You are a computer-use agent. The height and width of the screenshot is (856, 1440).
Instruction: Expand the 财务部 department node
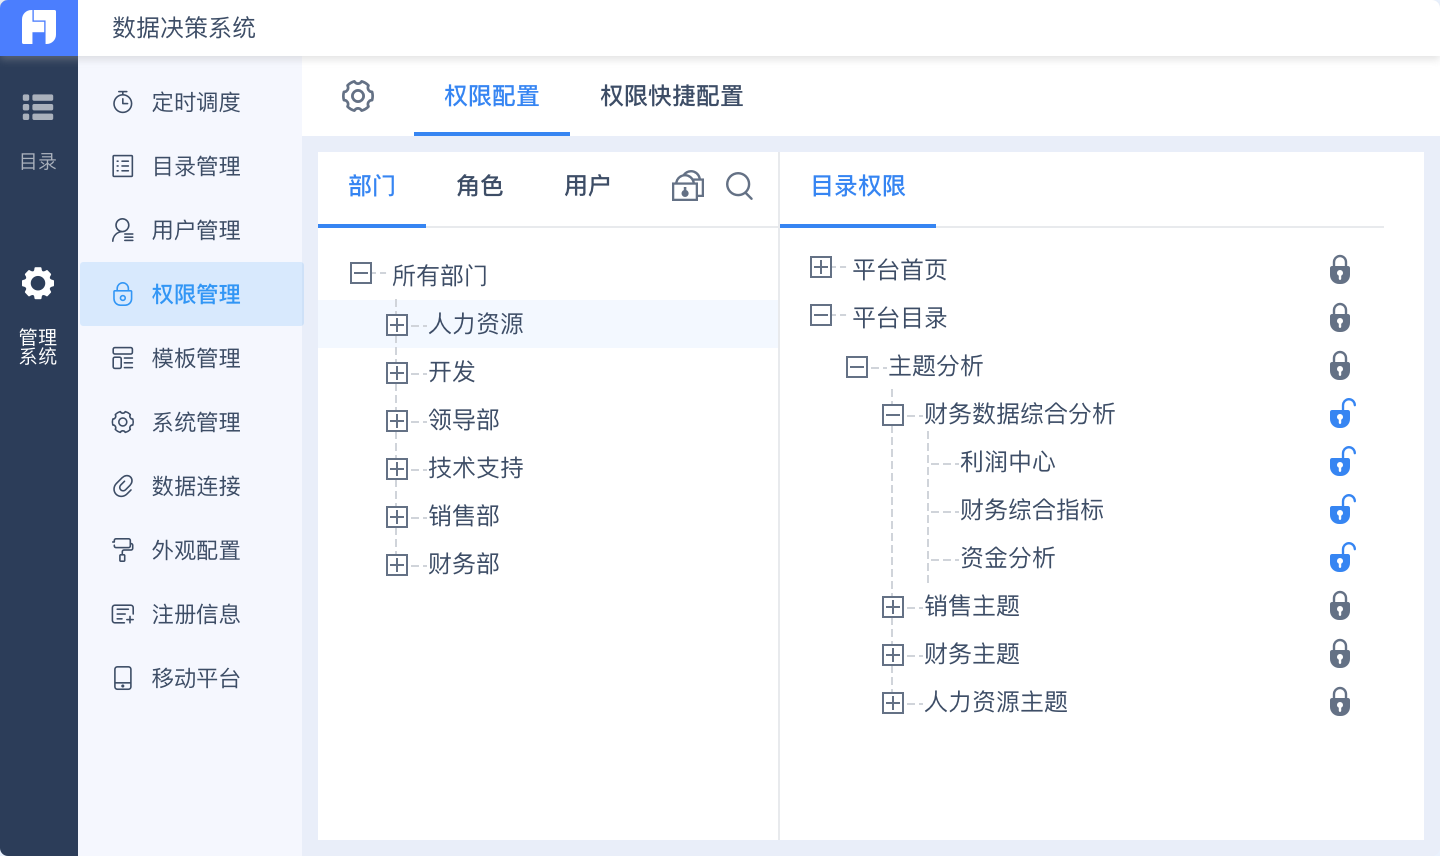click(397, 564)
